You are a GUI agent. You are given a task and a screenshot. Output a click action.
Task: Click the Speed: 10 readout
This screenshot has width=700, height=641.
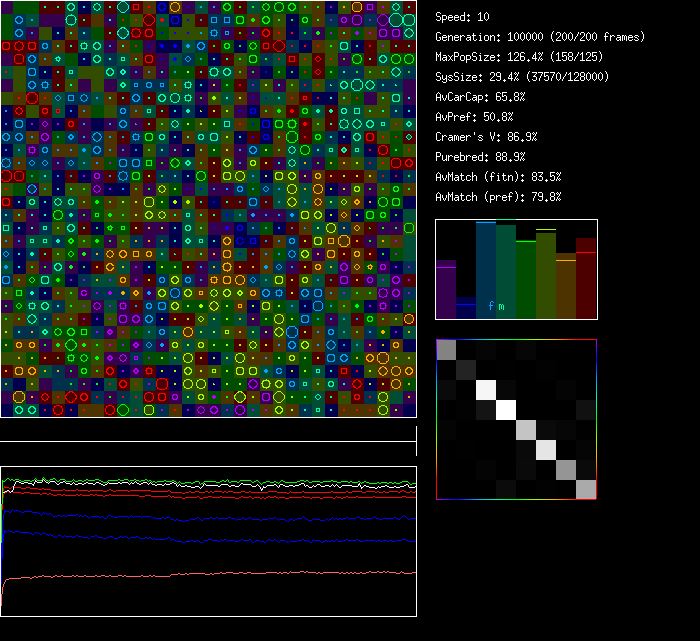[463, 17]
